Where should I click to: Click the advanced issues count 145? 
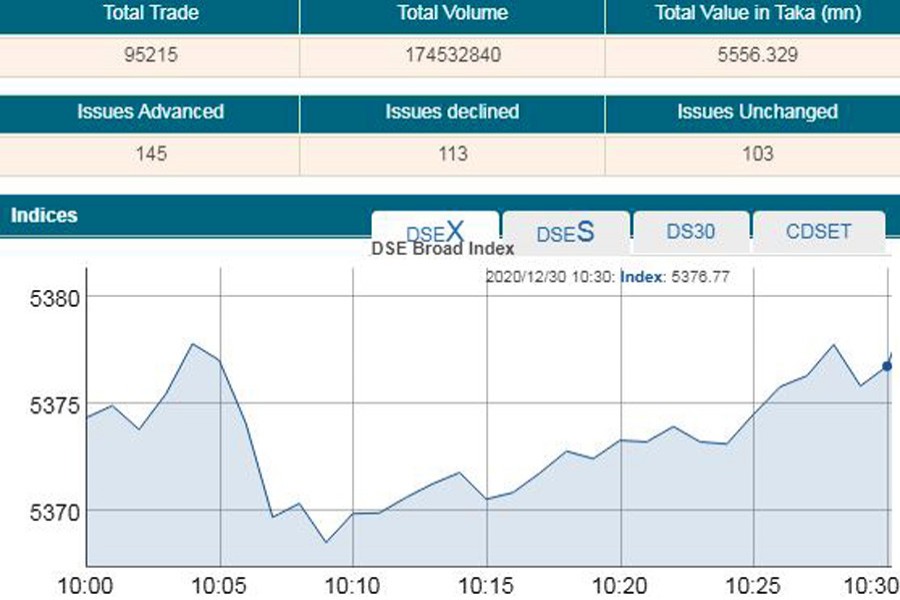tap(150, 154)
